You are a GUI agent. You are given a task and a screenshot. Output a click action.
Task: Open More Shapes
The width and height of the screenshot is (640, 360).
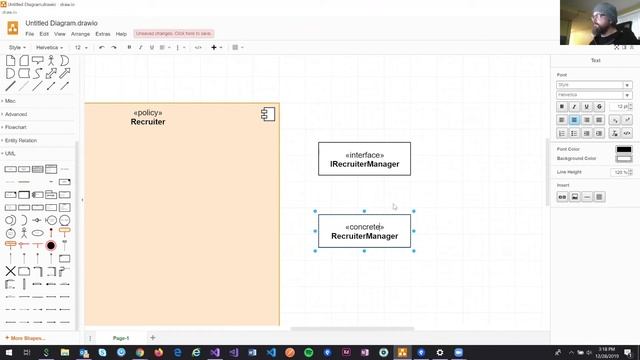[x=25, y=338]
